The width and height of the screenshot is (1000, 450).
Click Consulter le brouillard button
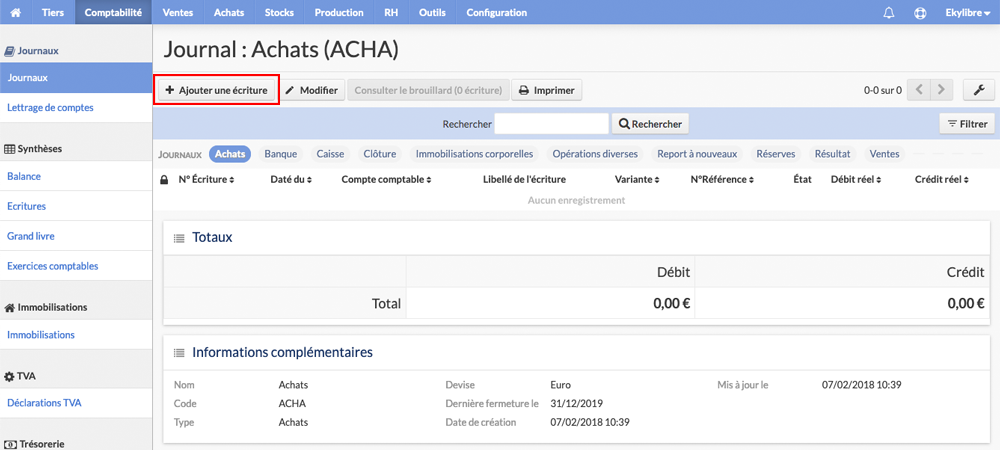point(428,91)
